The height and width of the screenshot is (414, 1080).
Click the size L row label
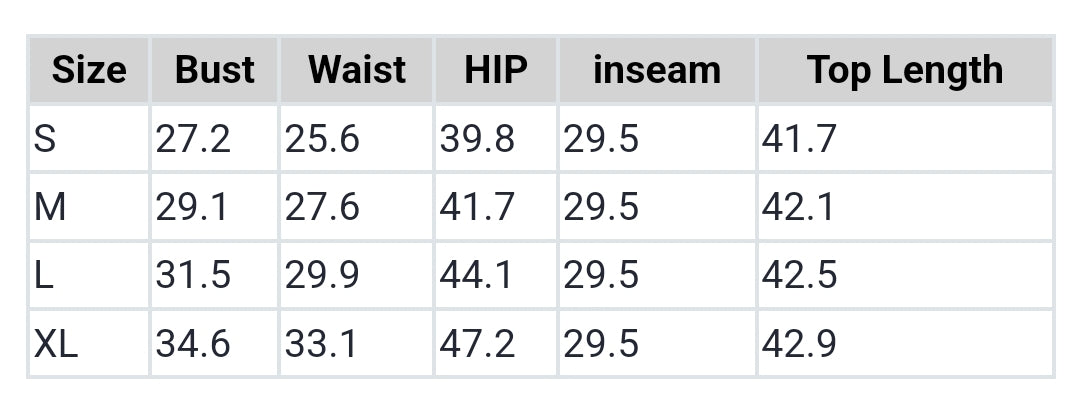tap(43, 275)
